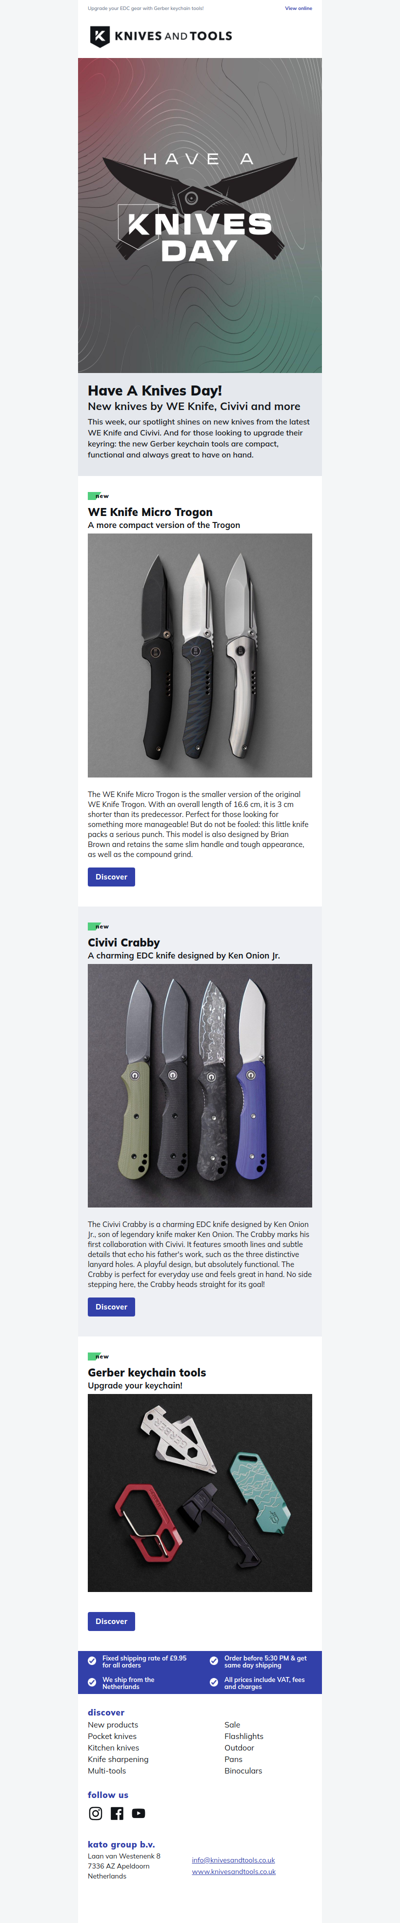
Task: Click the checkmark beside Order before 5:30 PM
Action: [214, 1660]
